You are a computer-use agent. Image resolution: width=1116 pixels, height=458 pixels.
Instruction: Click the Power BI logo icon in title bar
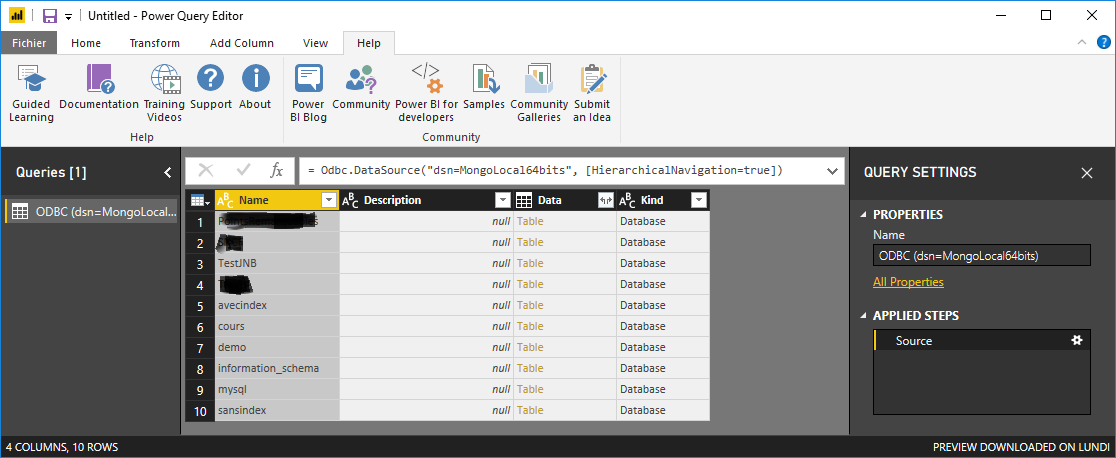point(17,15)
